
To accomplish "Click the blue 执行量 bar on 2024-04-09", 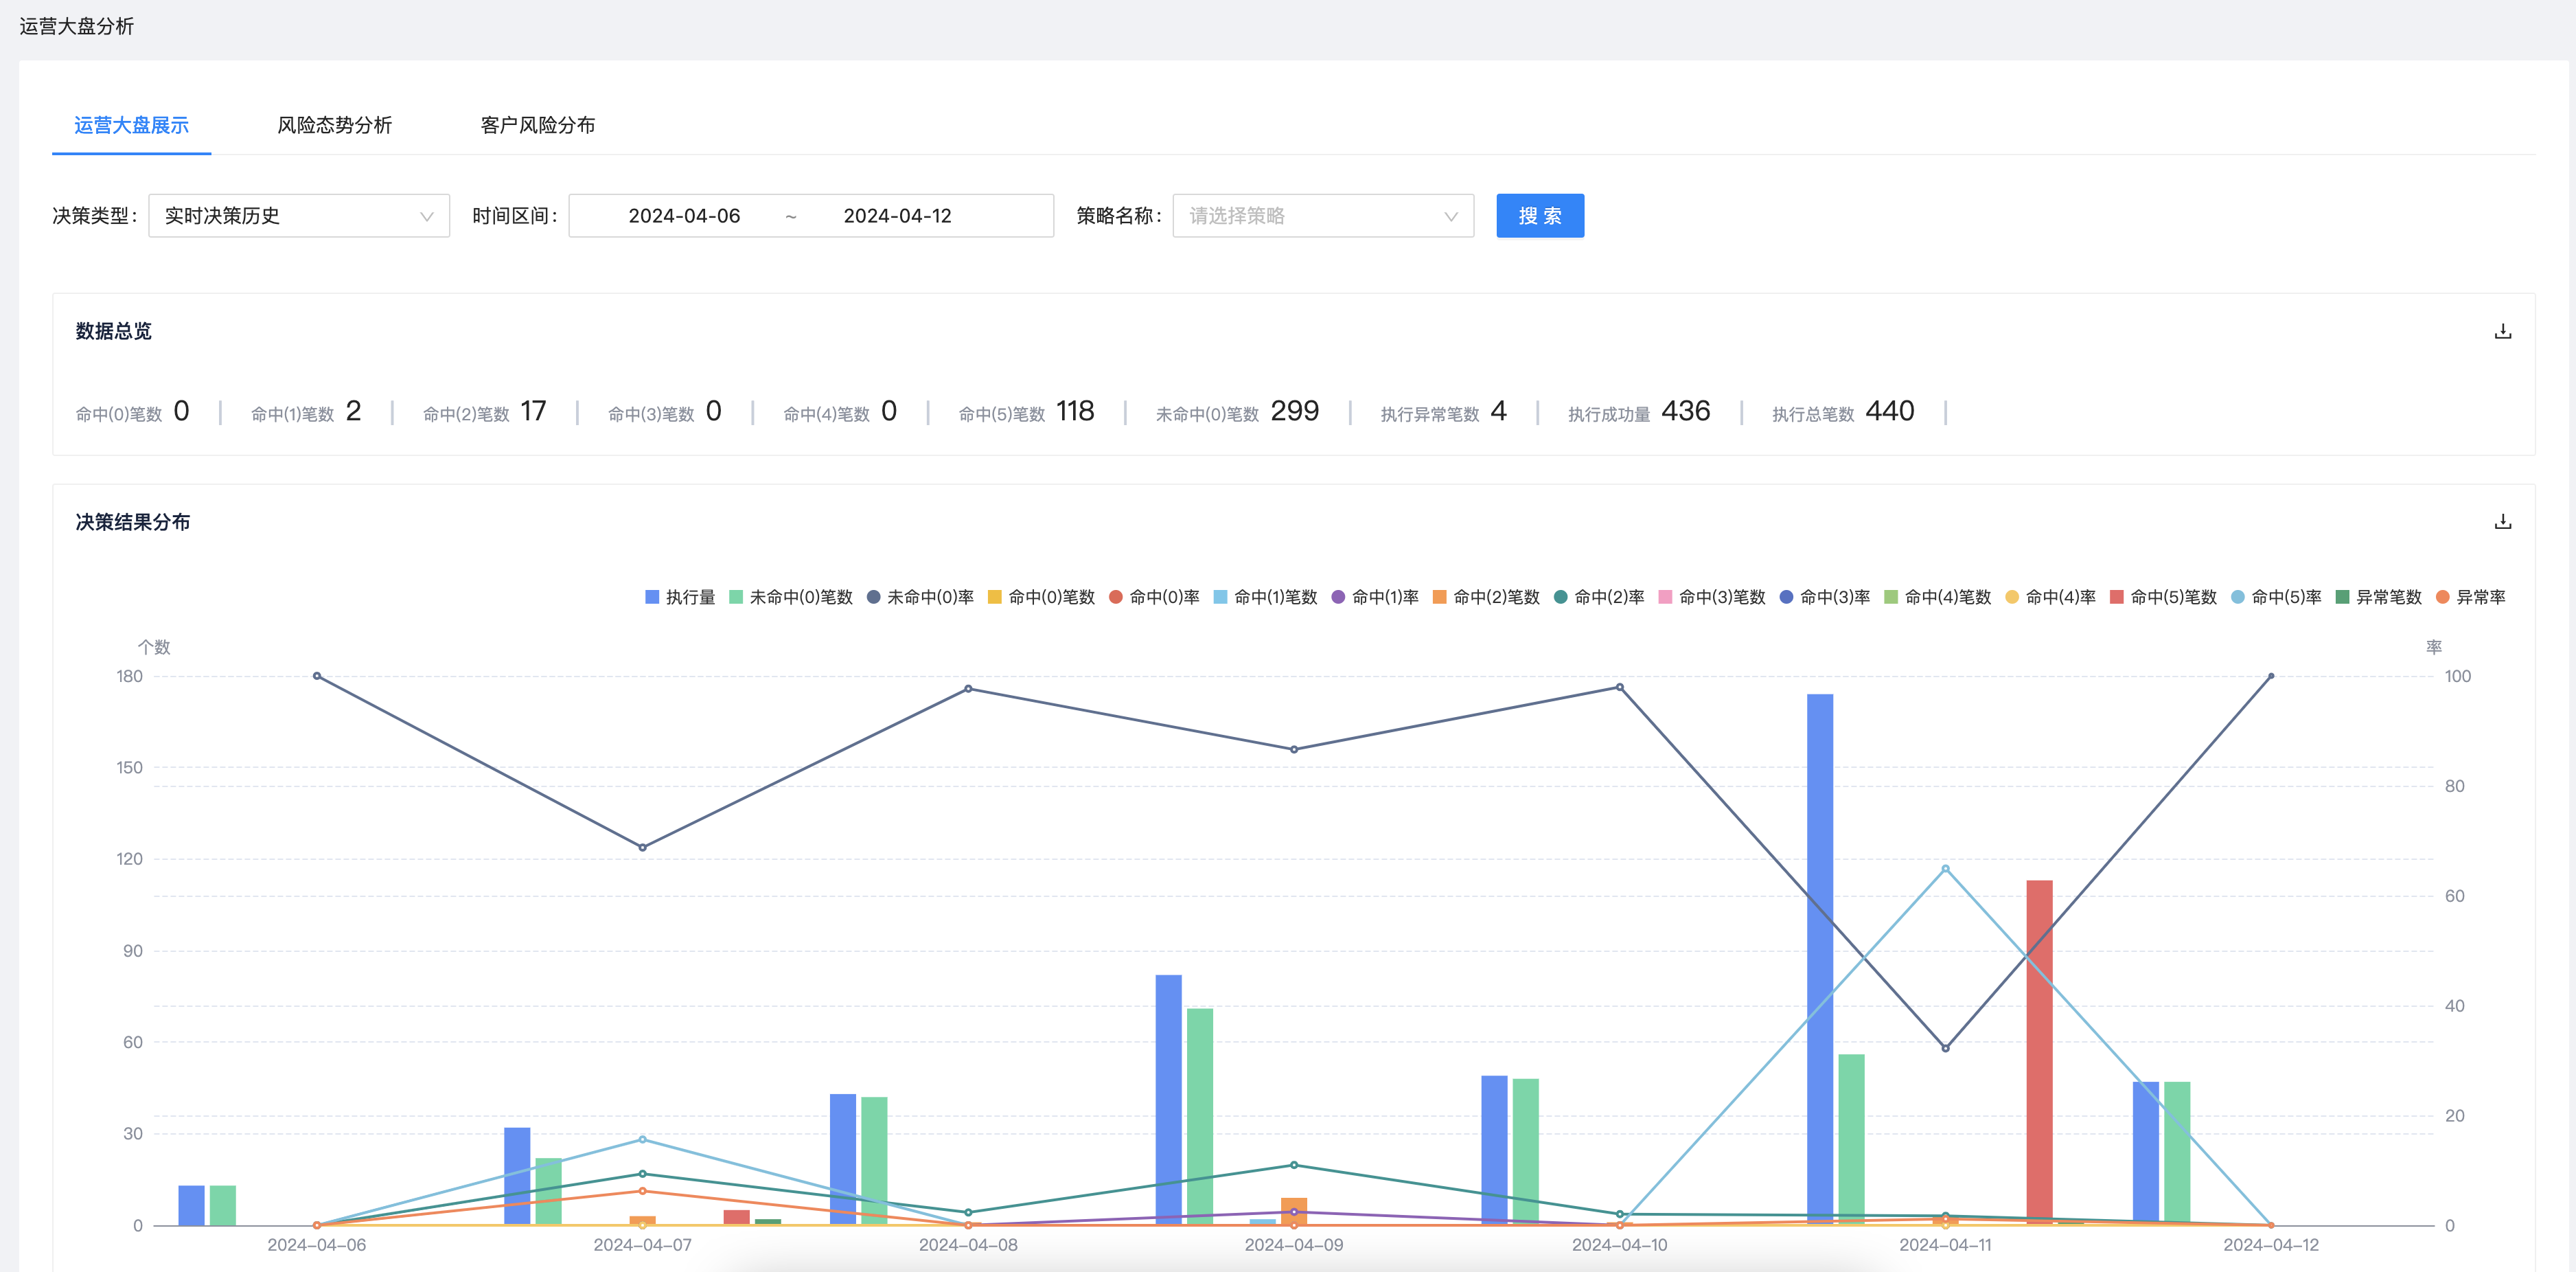I will click(1168, 1100).
